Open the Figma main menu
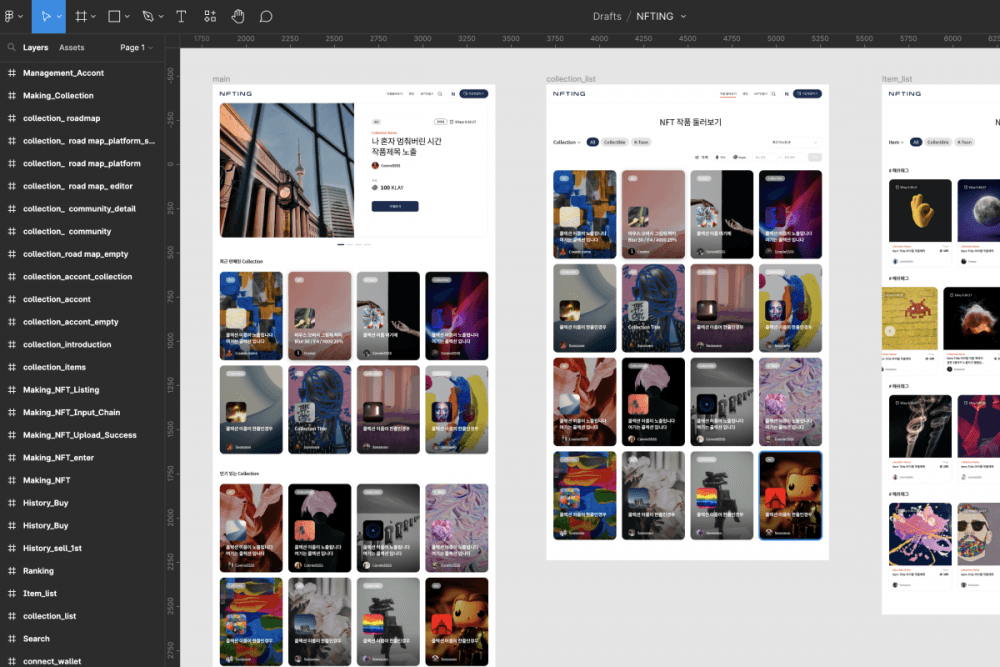 [12, 16]
